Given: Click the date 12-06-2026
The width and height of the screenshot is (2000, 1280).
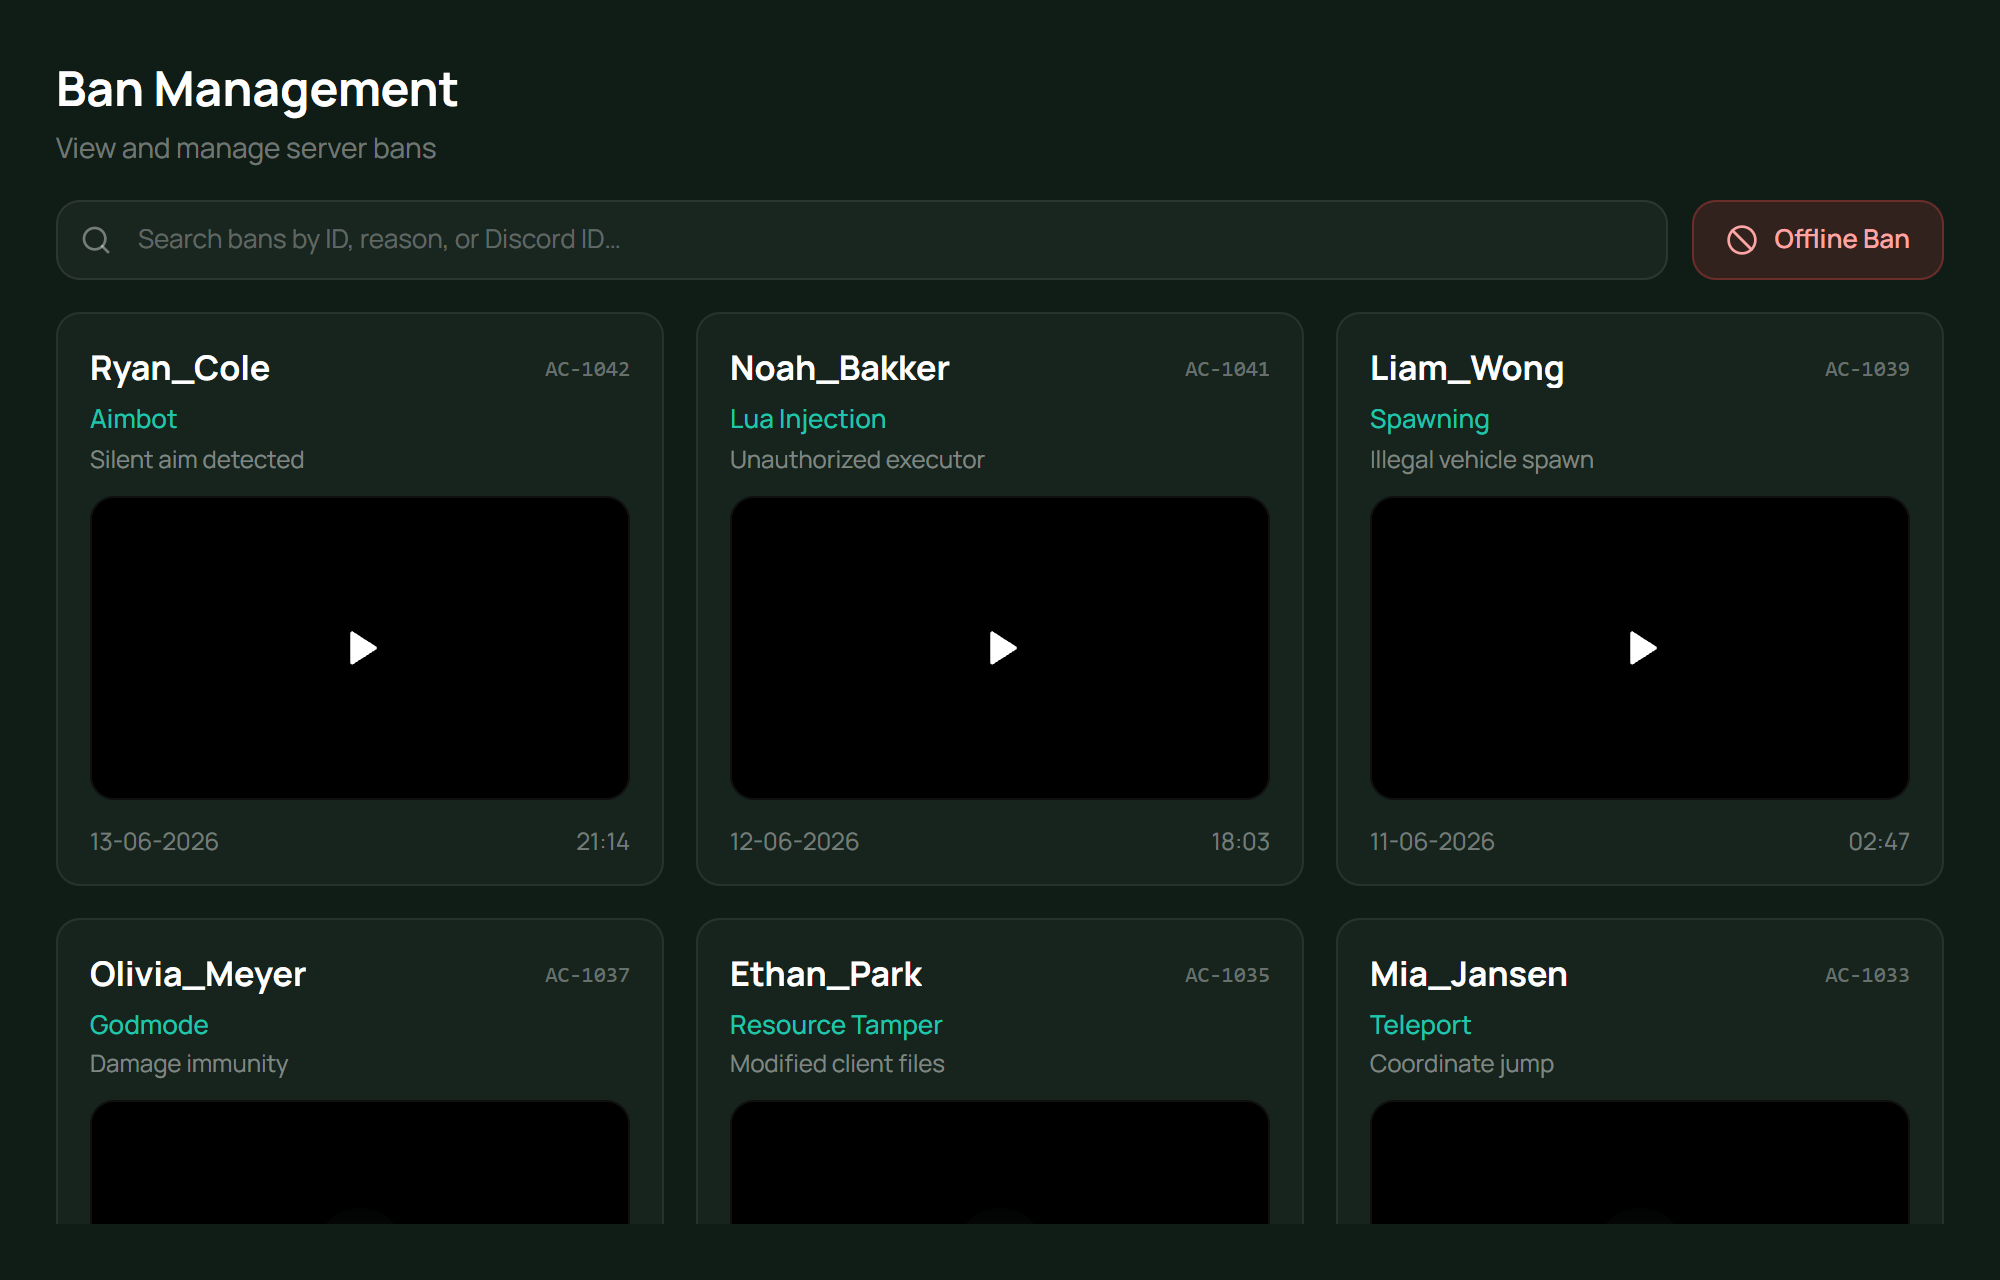Looking at the screenshot, I should [x=794, y=842].
